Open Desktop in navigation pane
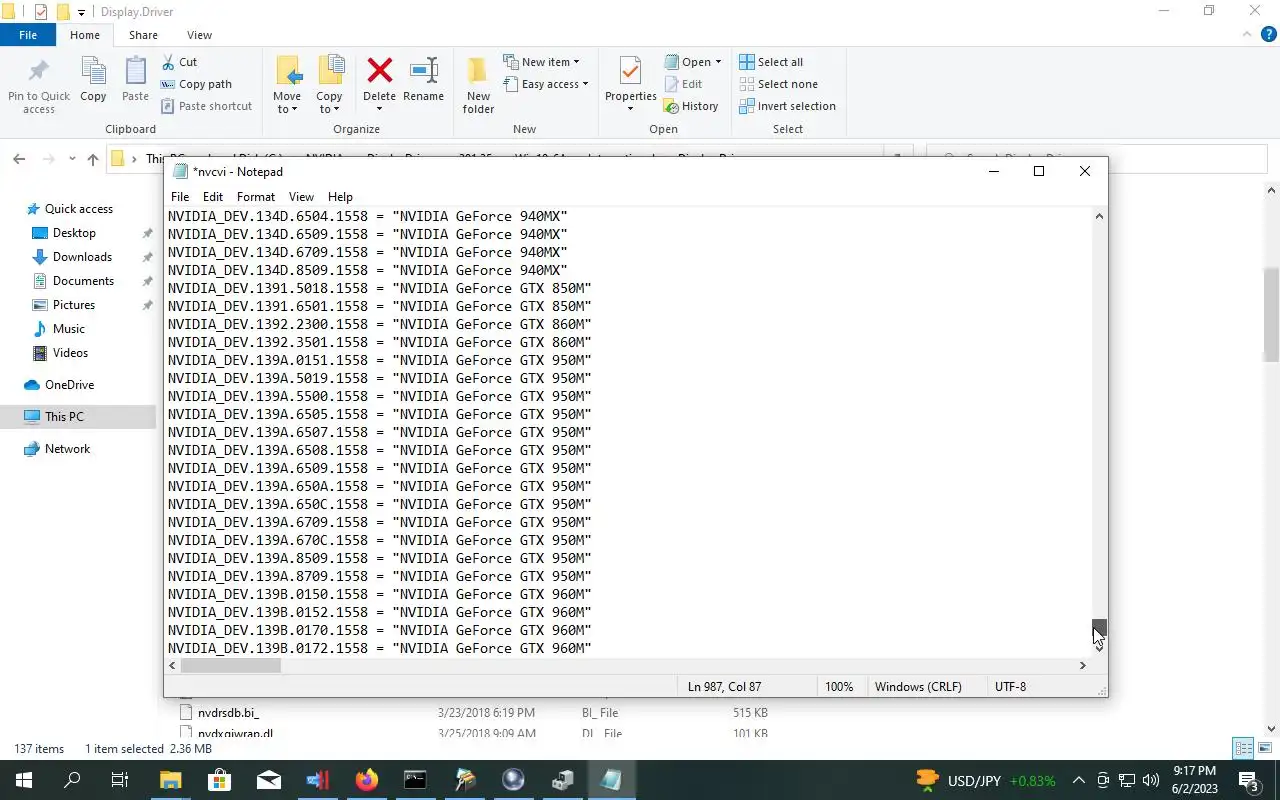 point(74,233)
